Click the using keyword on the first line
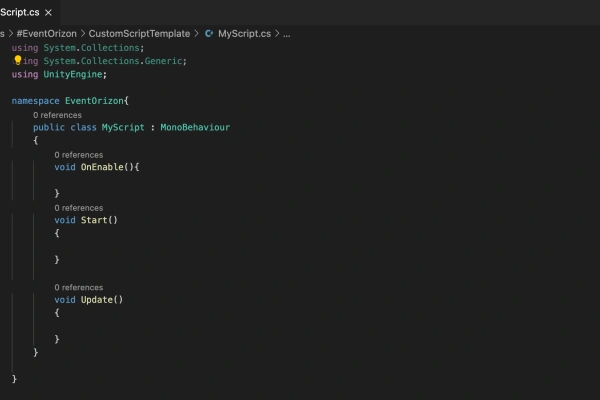Viewport: 600px width, 400px height. (25, 48)
